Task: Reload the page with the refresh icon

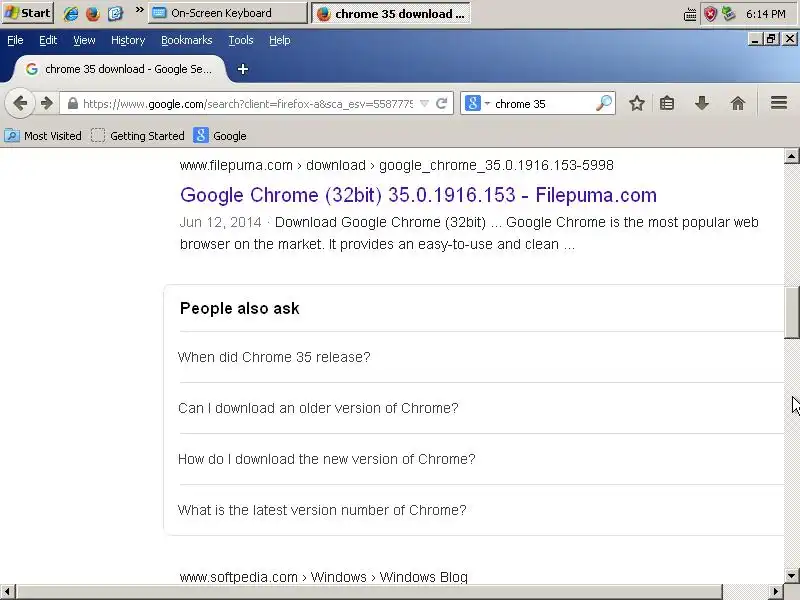Action: pyautogui.click(x=442, y=104)
